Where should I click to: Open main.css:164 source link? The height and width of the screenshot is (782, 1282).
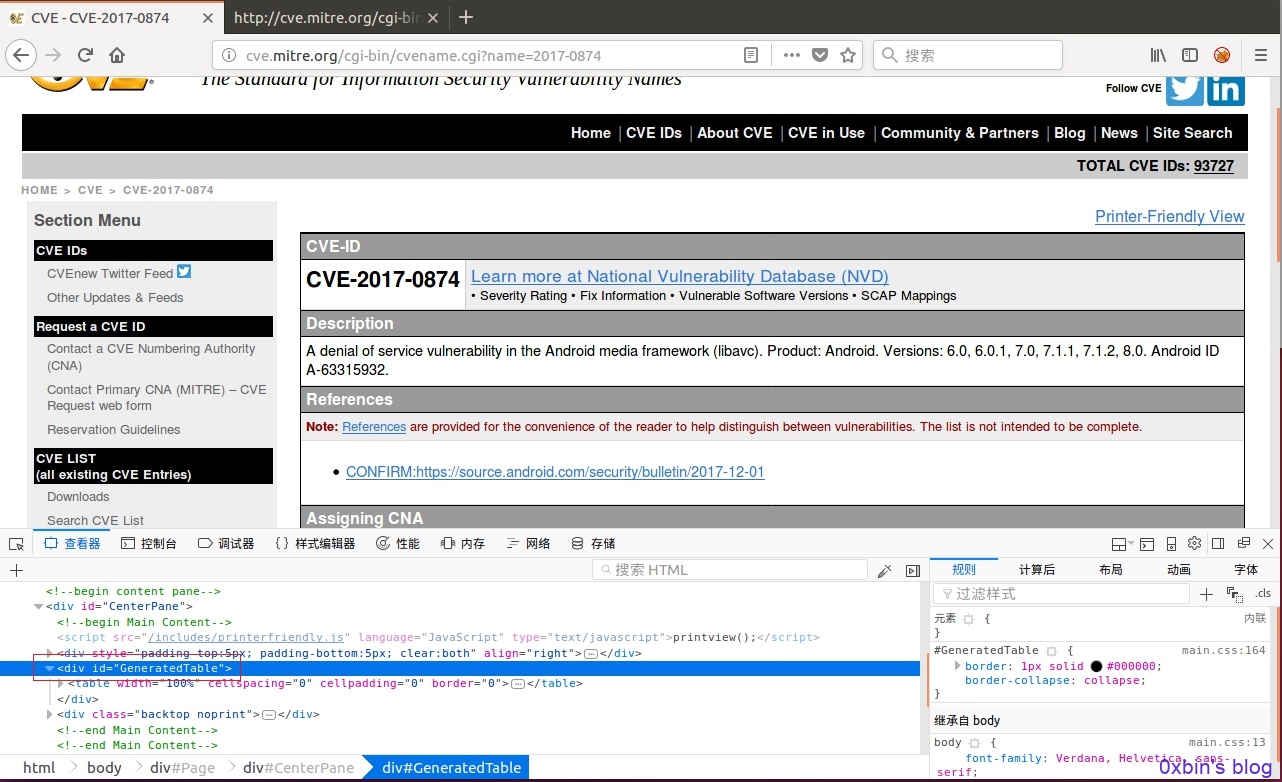[x=1223, y=651]
